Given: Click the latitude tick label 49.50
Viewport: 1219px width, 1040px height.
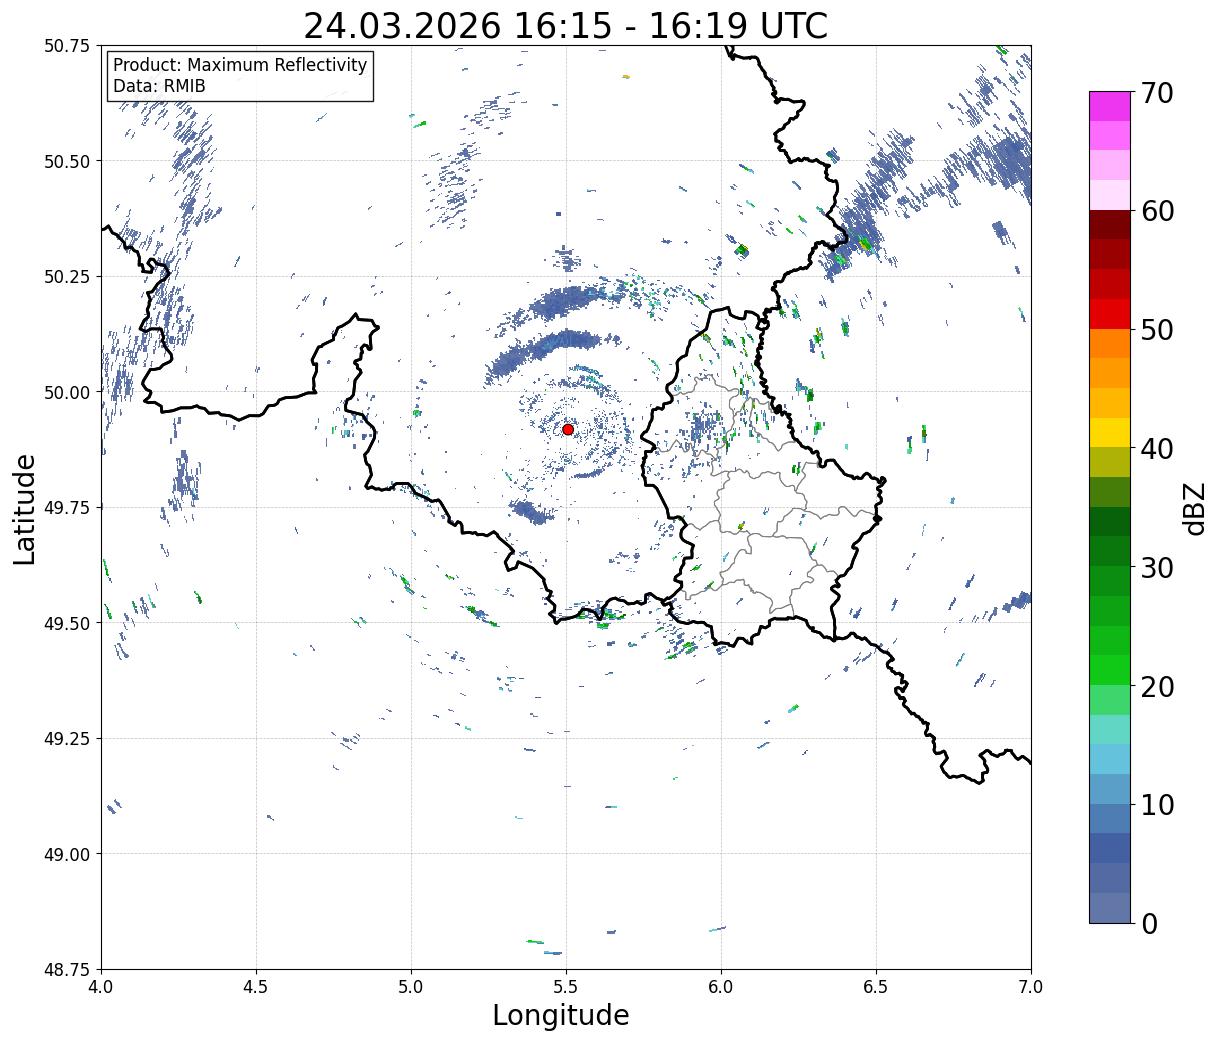Looking at the screenshot, I should click(x=66, y=623).
